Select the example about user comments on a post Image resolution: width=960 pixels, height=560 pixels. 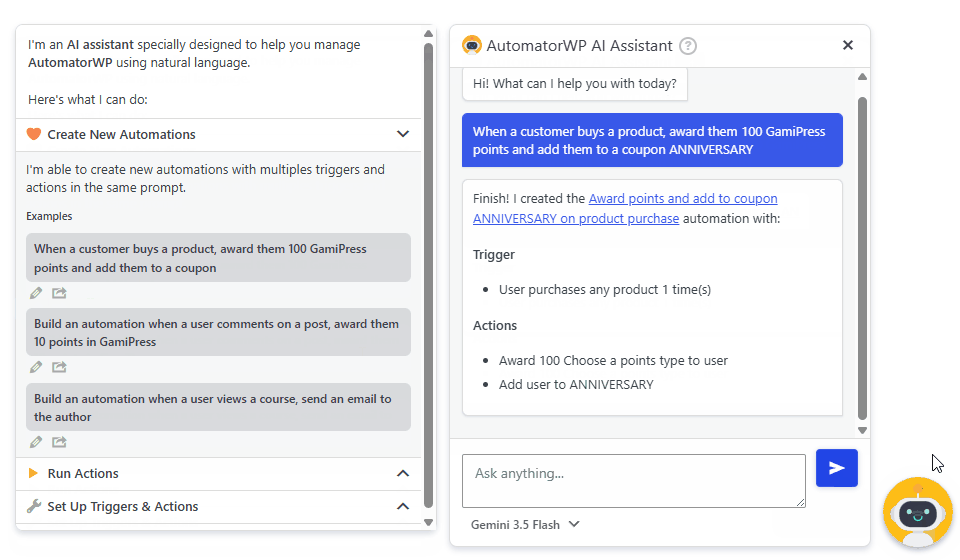218,332
